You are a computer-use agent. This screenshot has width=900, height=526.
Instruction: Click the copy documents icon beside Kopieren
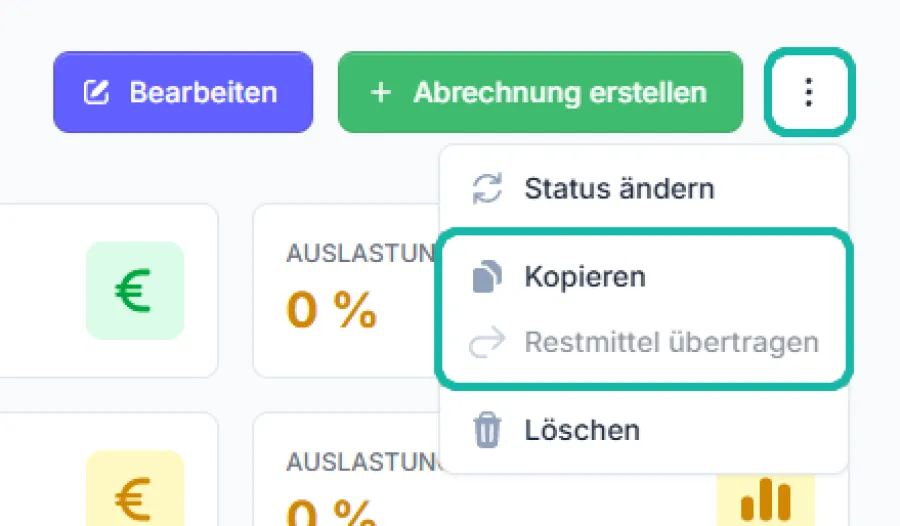coord(487,276)
